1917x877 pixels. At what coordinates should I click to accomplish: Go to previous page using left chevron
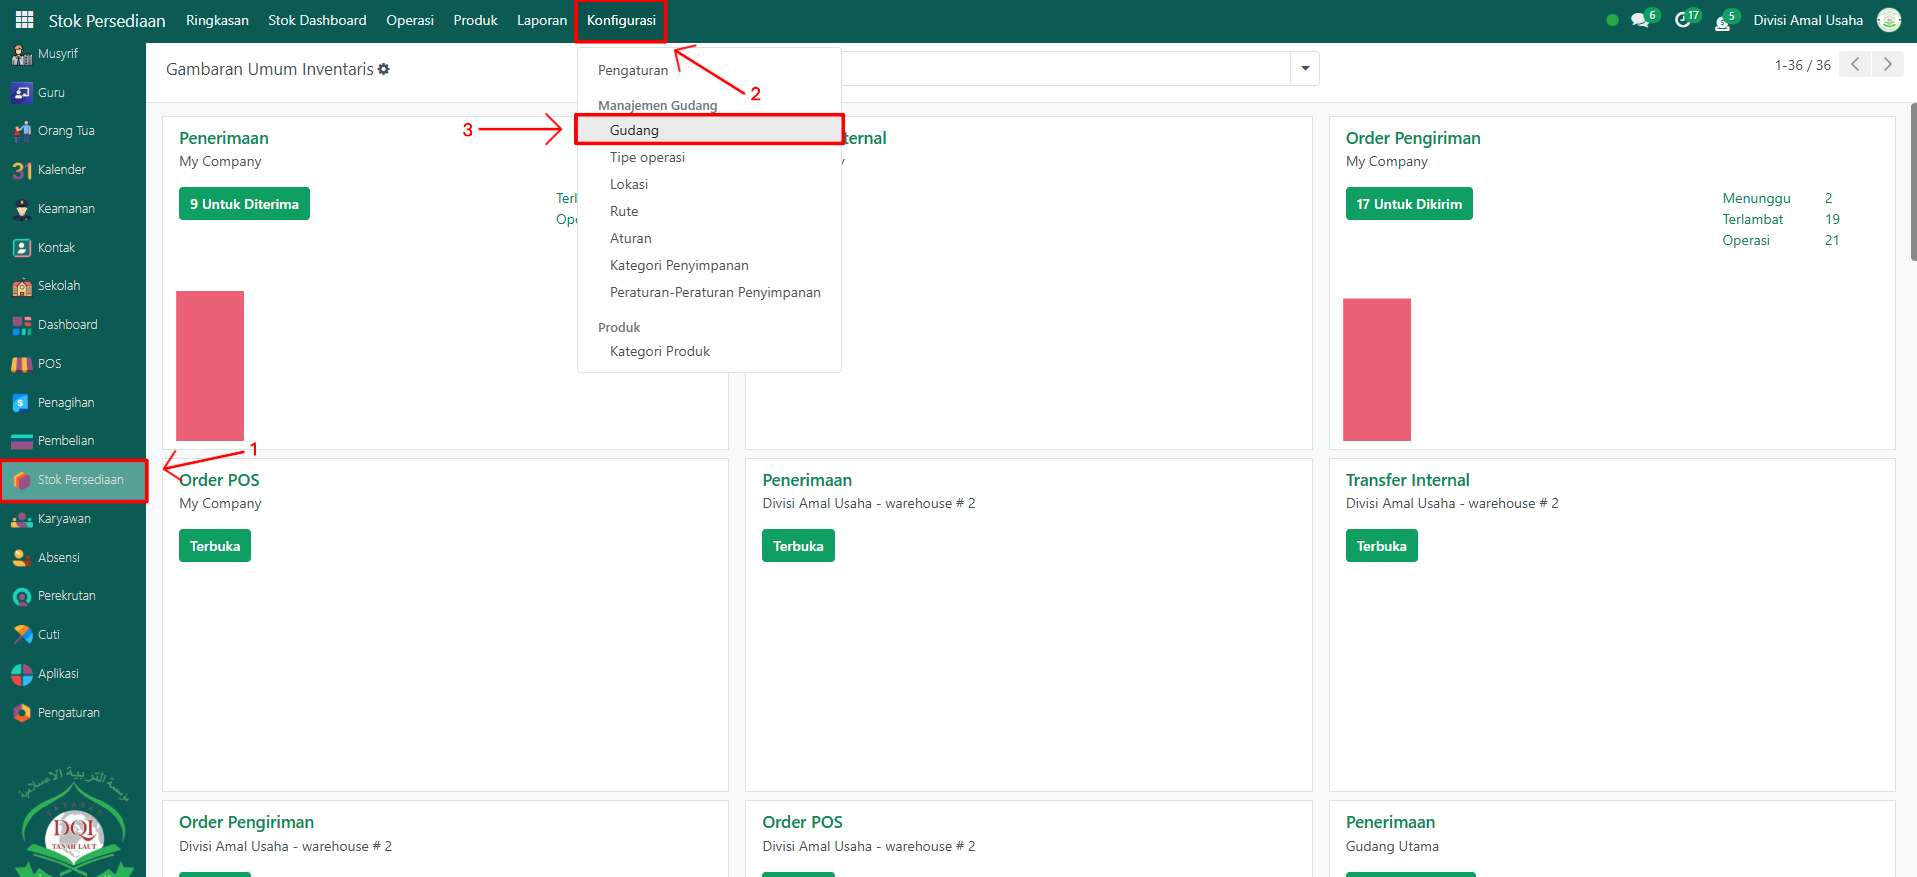tap(1855, 65)
